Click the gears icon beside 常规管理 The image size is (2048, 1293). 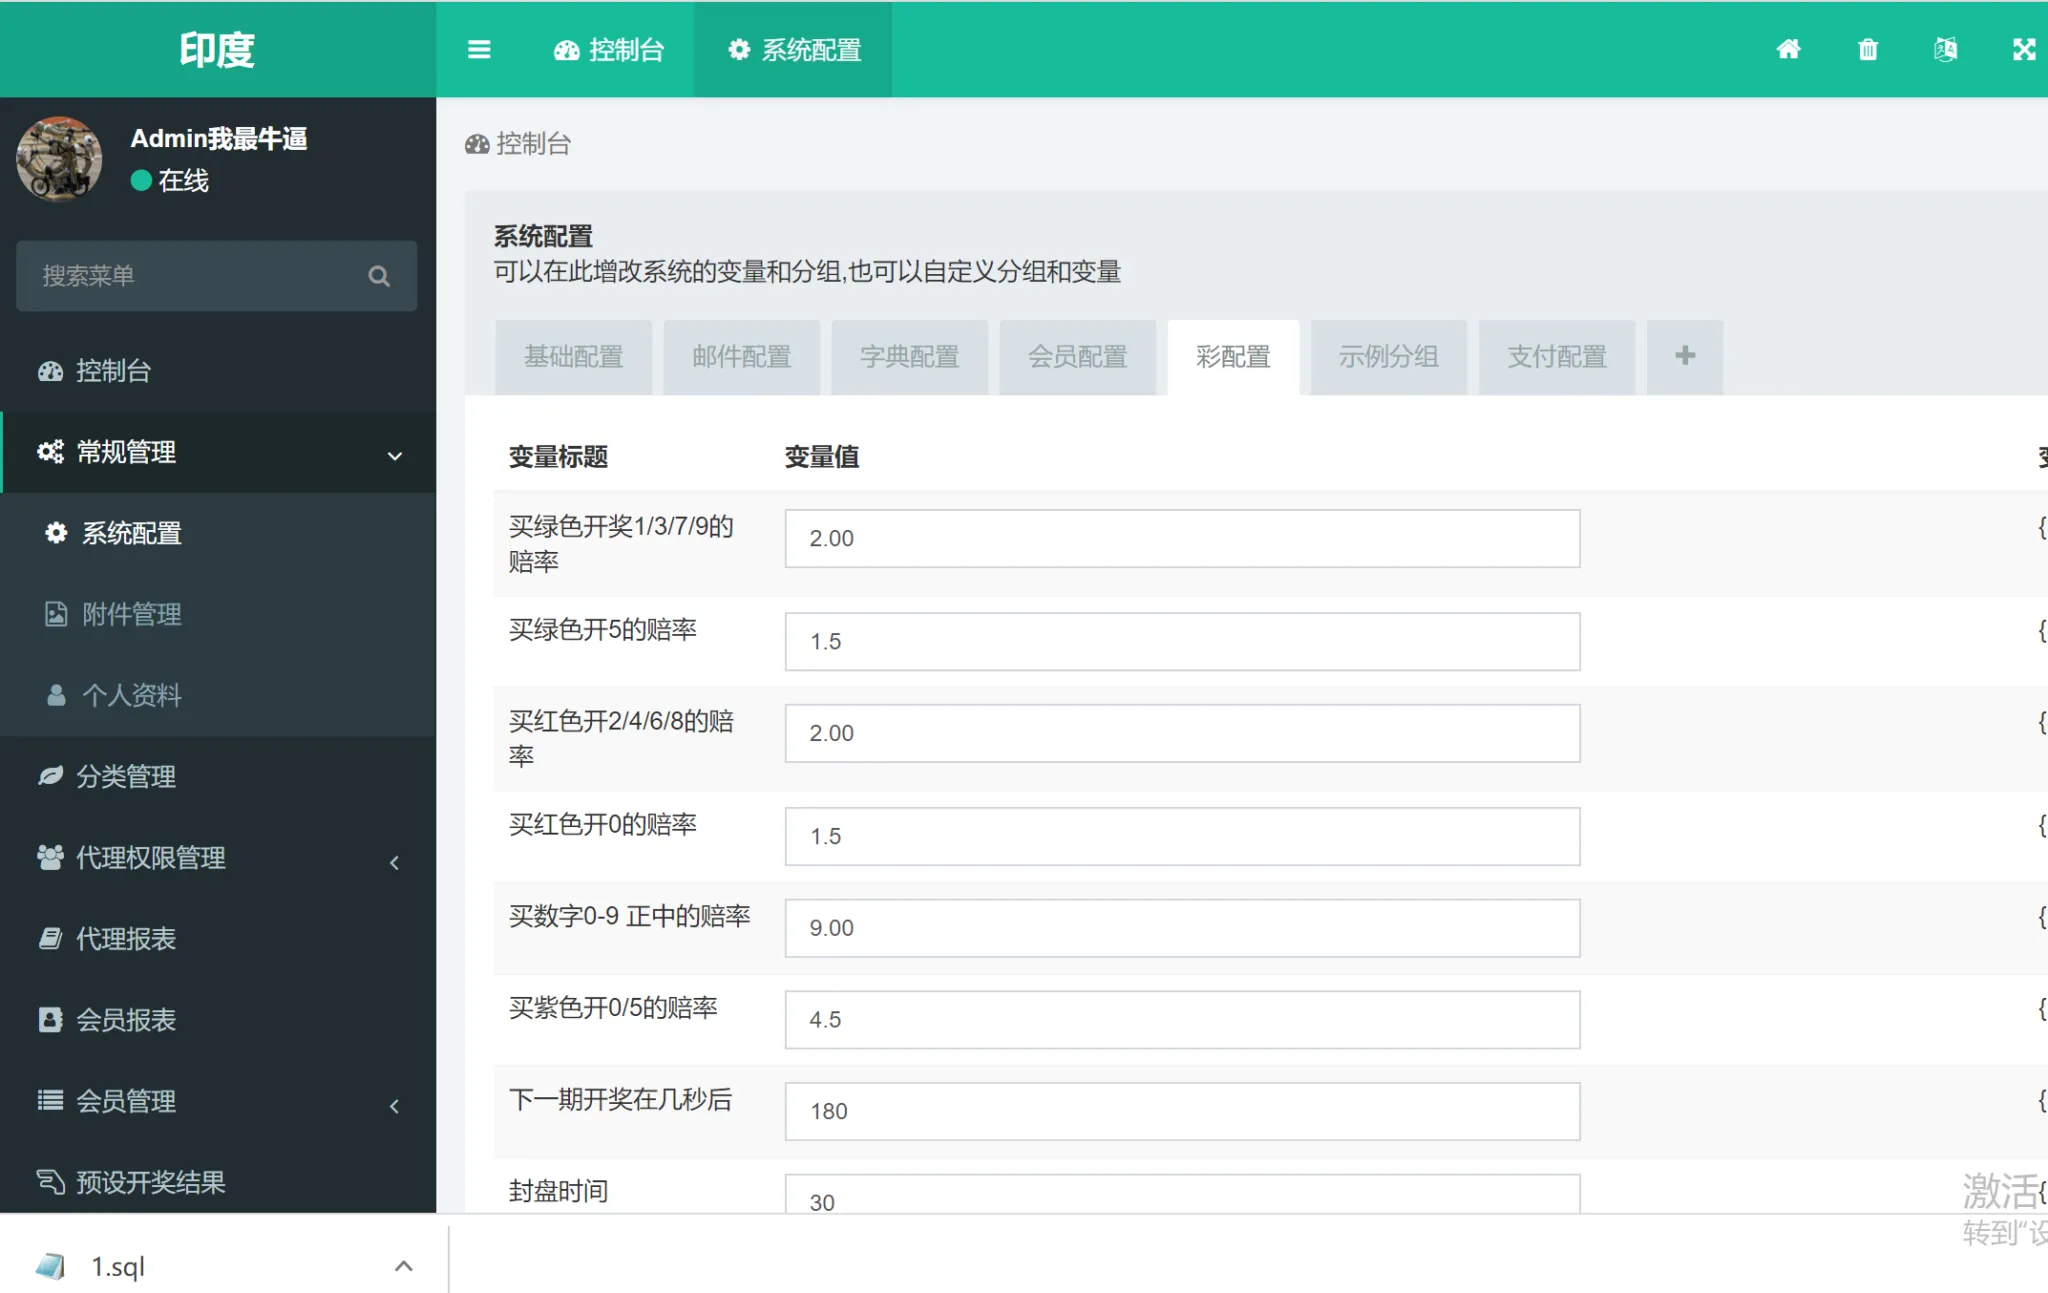click(50, 452)
